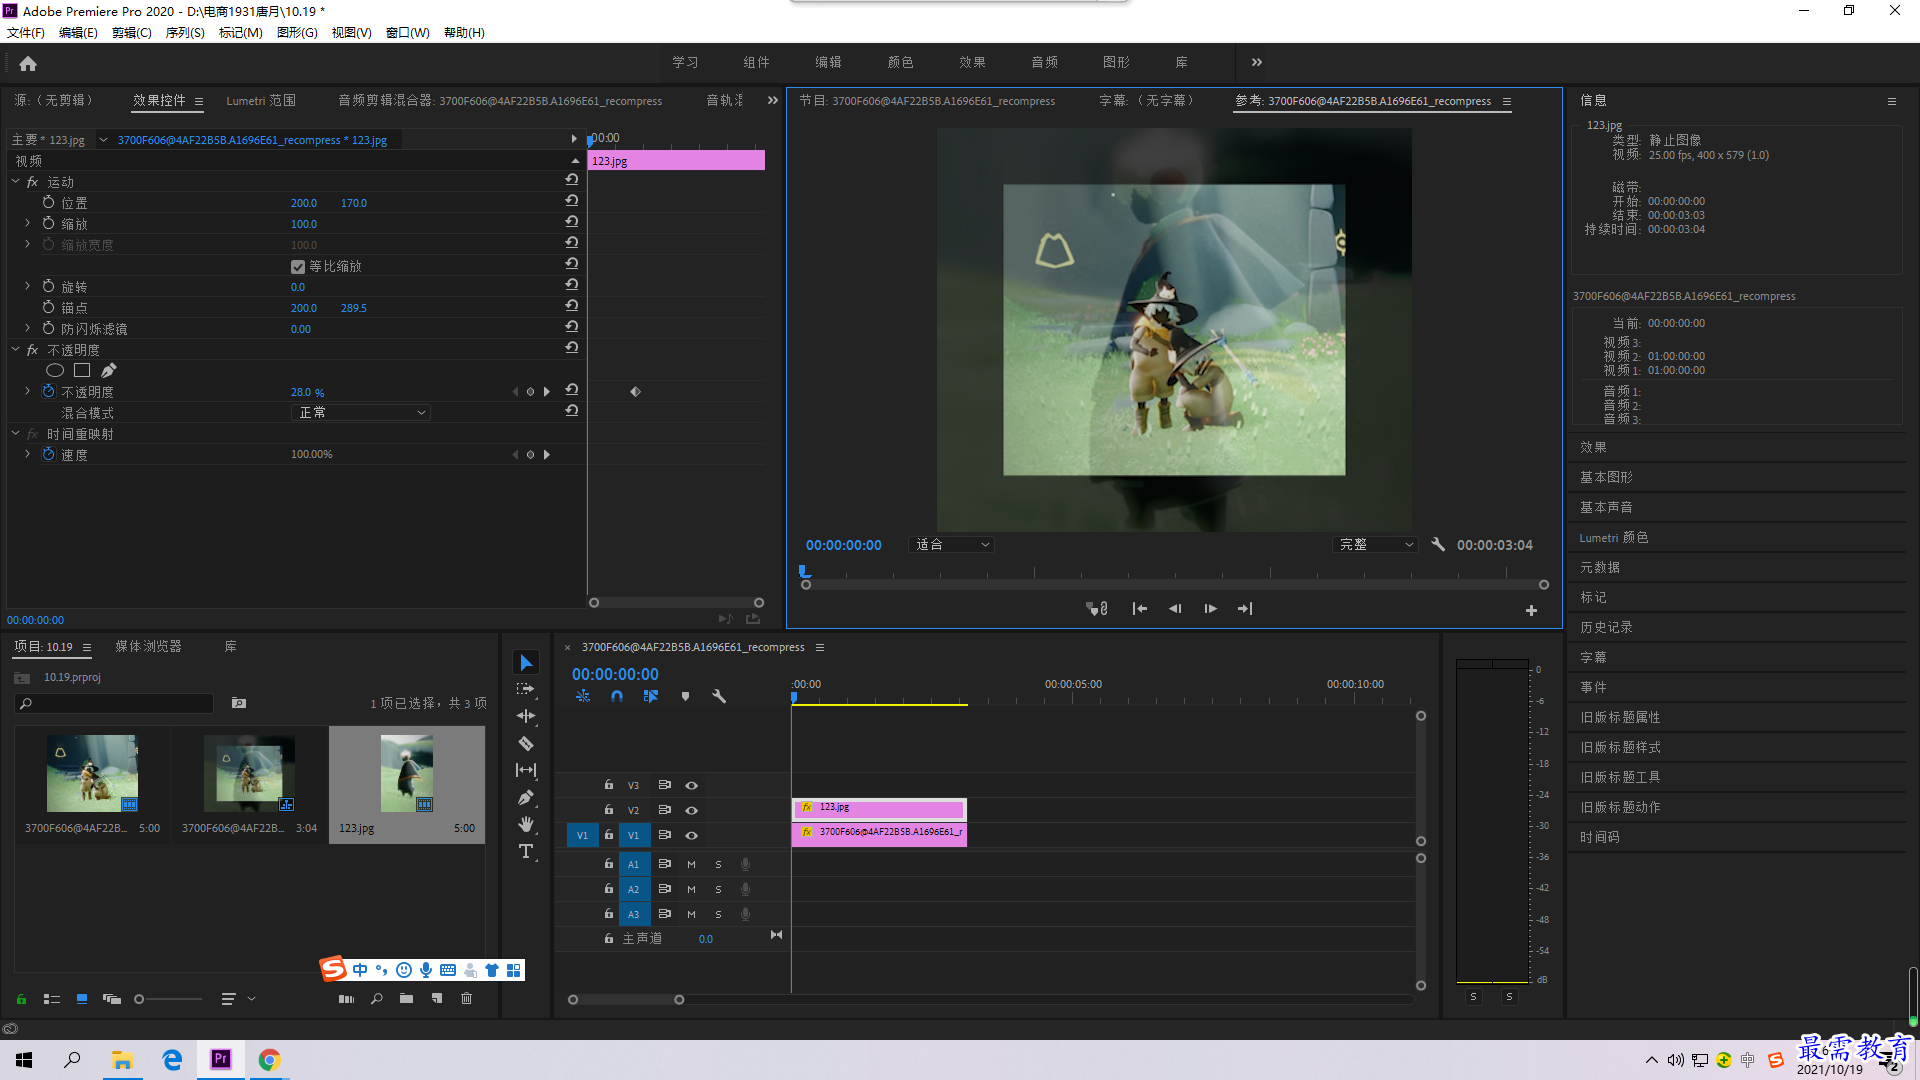This screenshot has width=1920, height=1080.
Task: Create ellipse mask under Opacity effect
Action: (x=55, y=371)
